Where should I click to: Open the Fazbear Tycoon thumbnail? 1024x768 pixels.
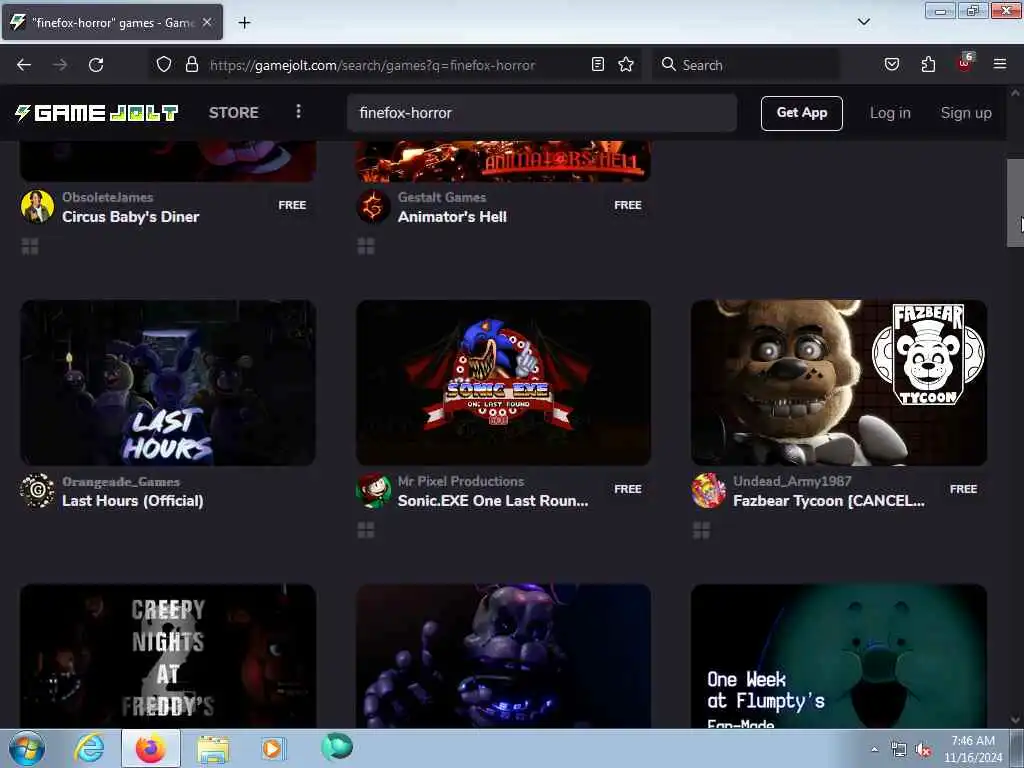click(x=839, y=383)
